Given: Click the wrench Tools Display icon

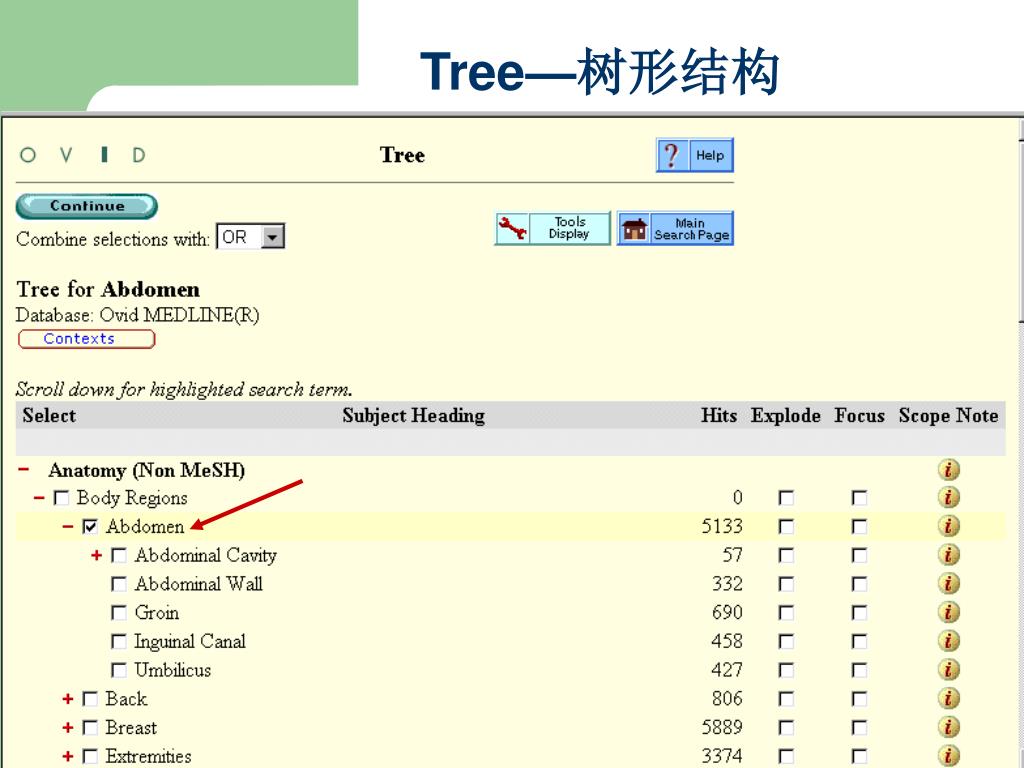Looking at the screenshot, I should [512, 229].
